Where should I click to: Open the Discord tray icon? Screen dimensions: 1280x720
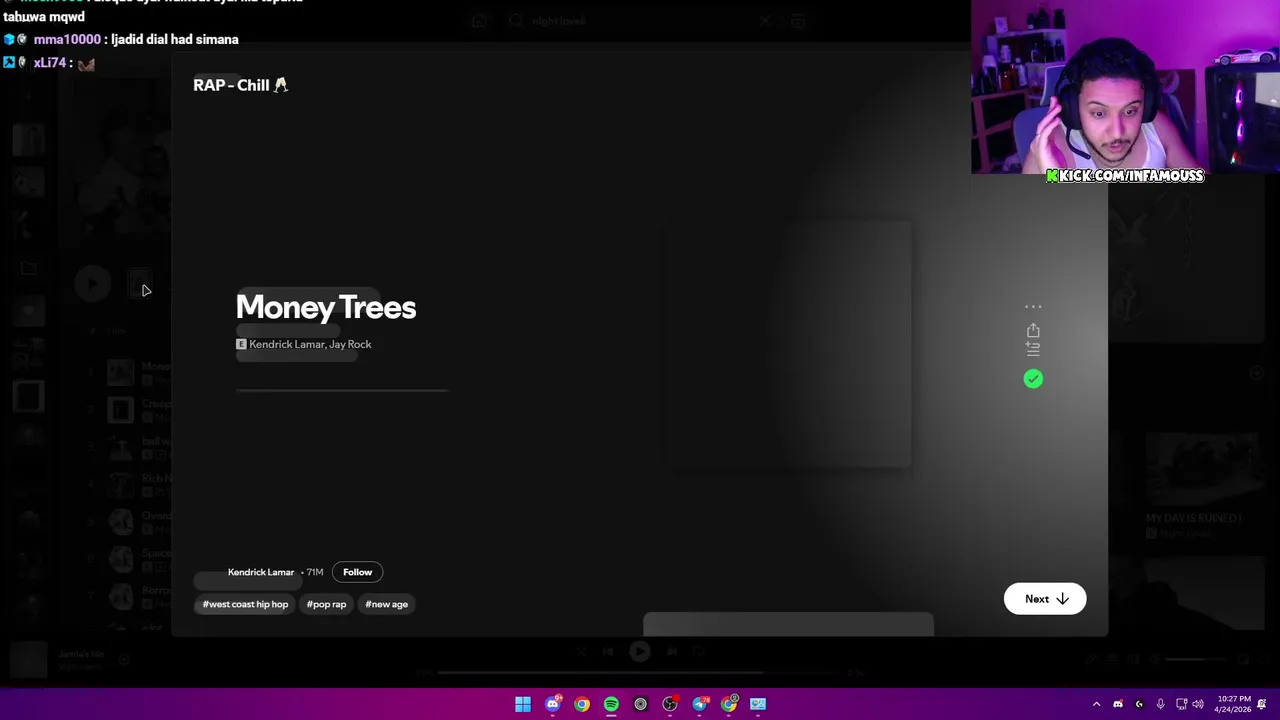point(1118,704)
